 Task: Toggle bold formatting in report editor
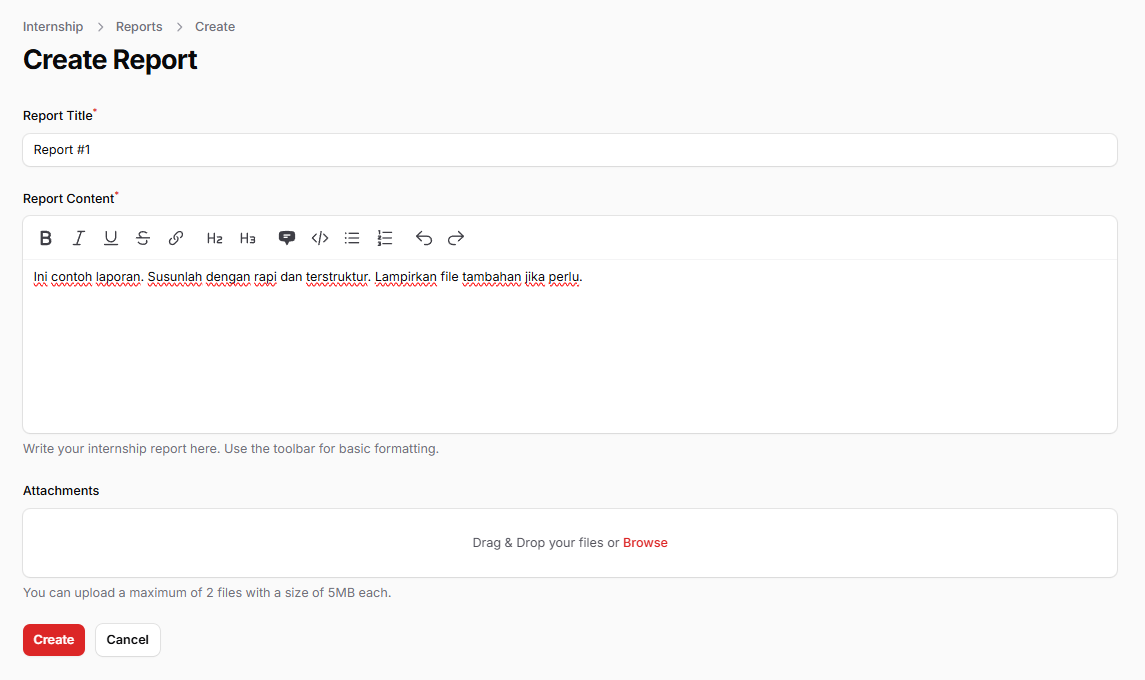(45, 238)
